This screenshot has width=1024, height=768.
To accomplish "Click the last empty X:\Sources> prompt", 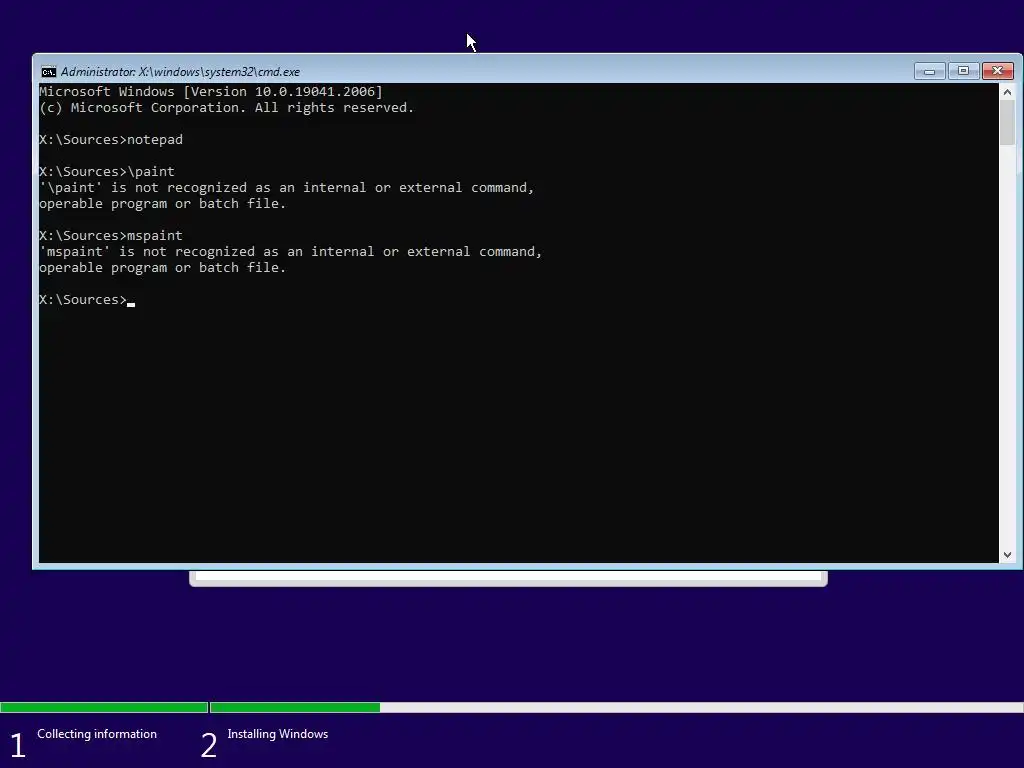I will (87, 300).
